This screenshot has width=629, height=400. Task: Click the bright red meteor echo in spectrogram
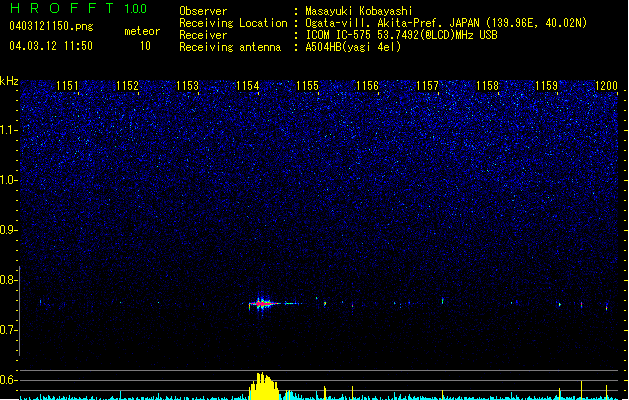(x=262, y=304)
